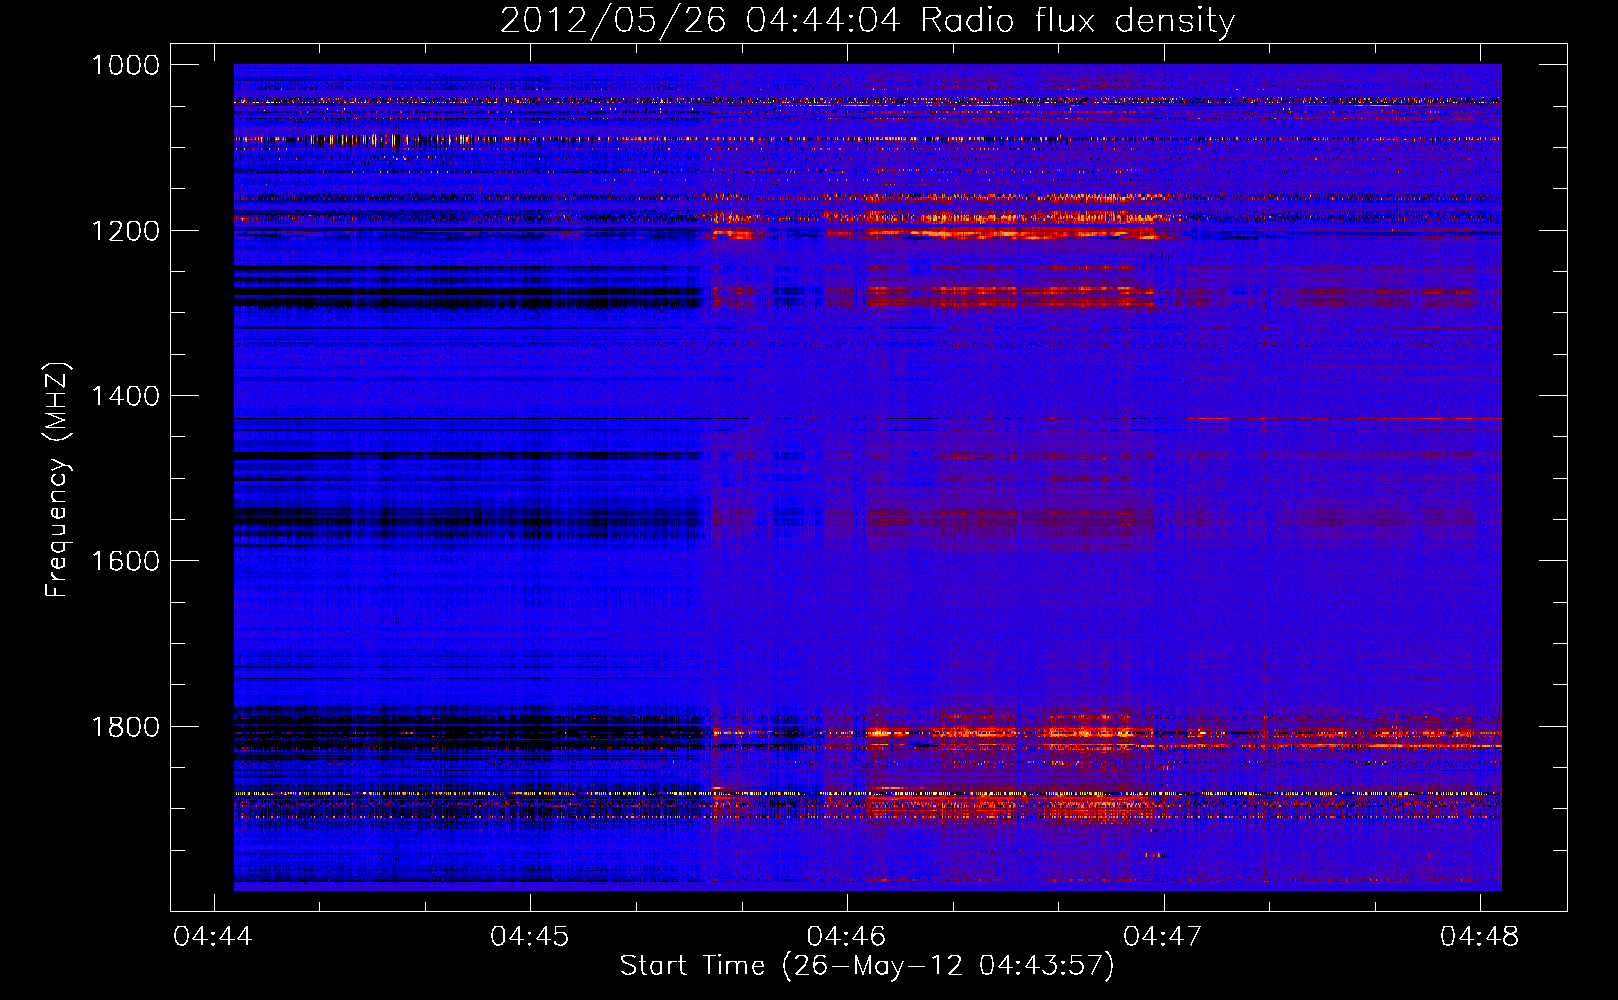Click the 1600 frequency tick label
Image resolution: width=1618 pixels, height=1000 pixels.
click(x=125, y=561)
